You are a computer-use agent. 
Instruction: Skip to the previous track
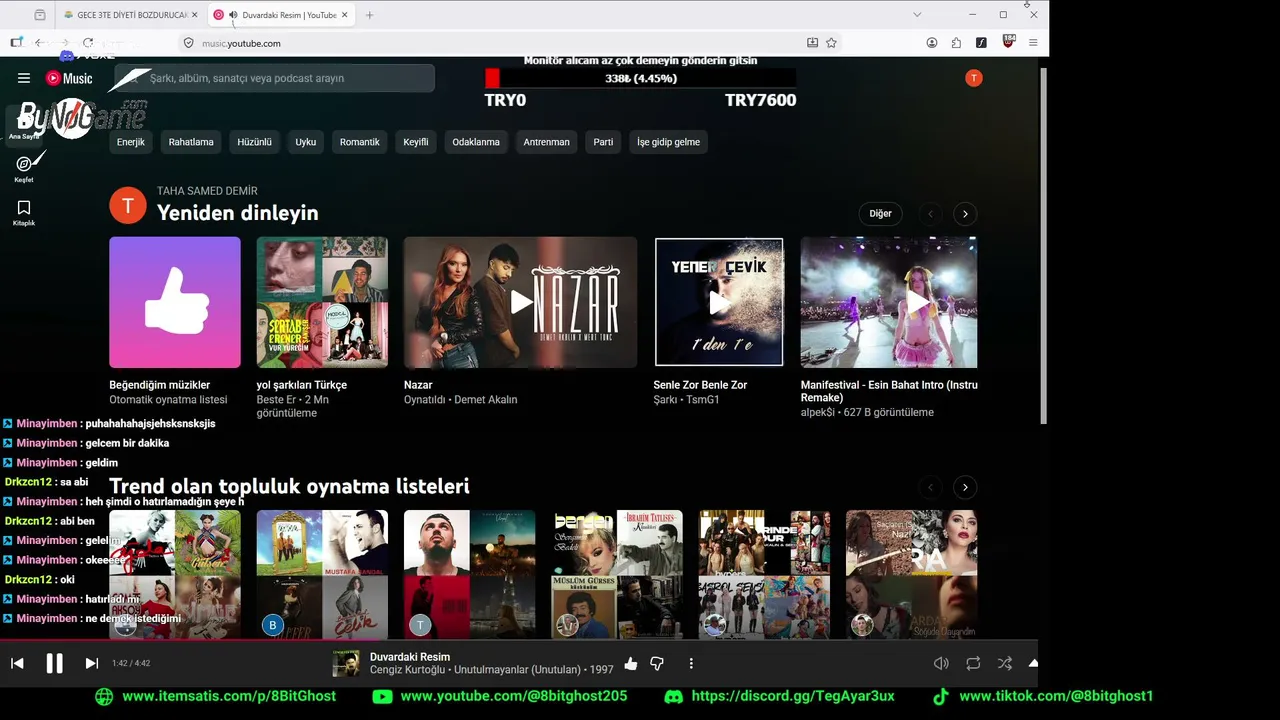[x=17, y=663]
